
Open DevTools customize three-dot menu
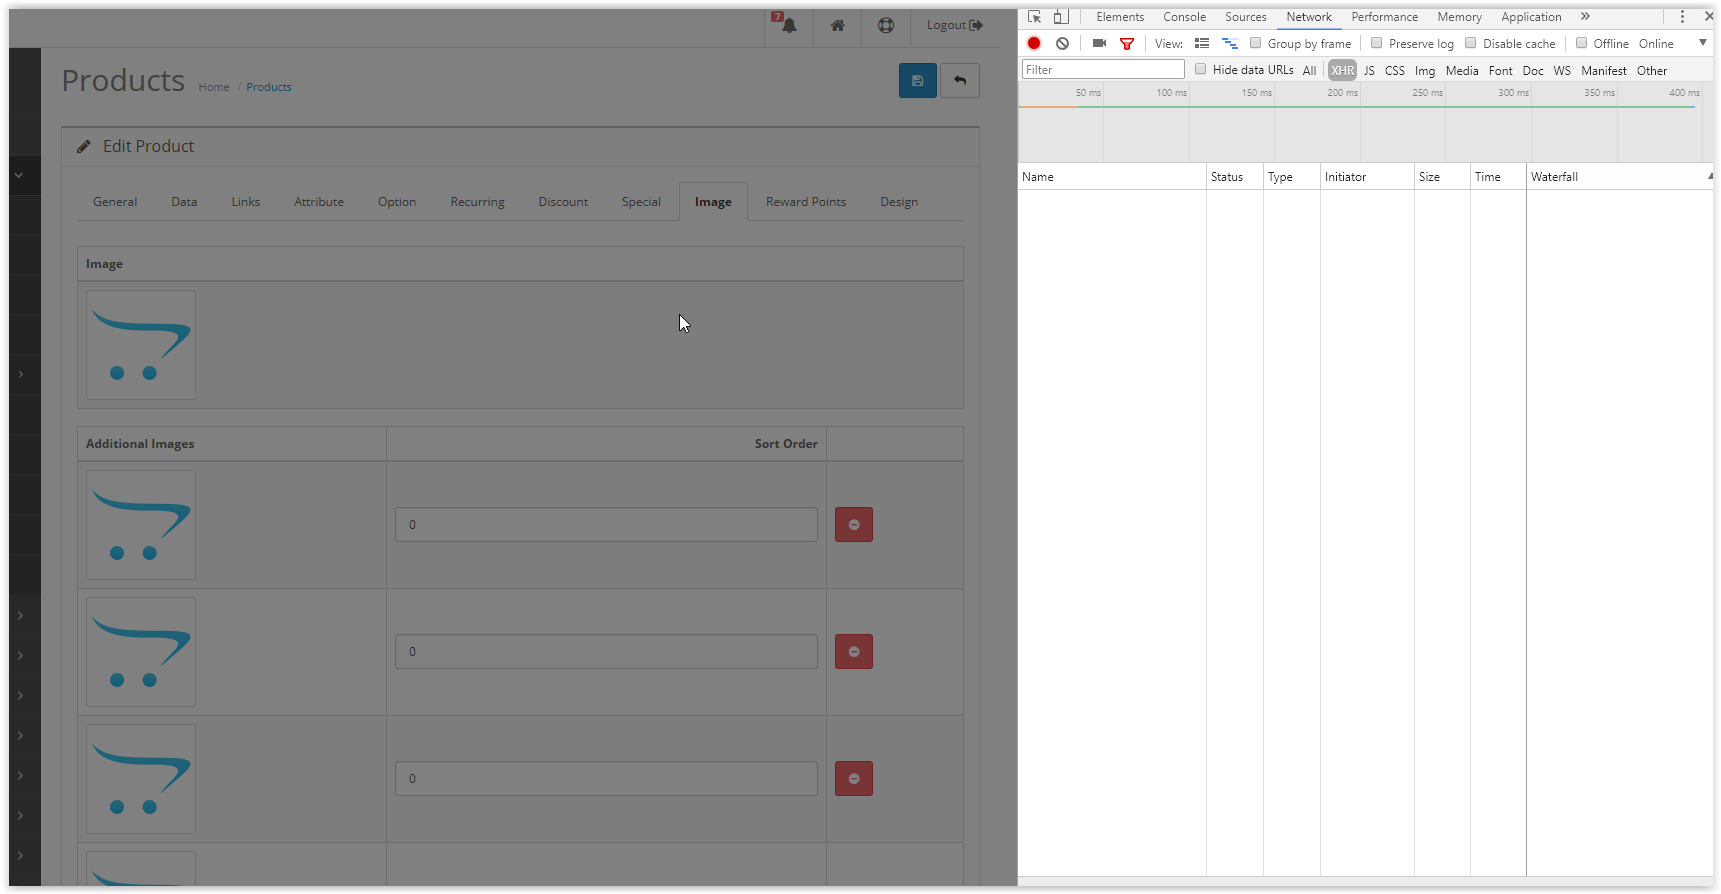[x=1682, y=17]
